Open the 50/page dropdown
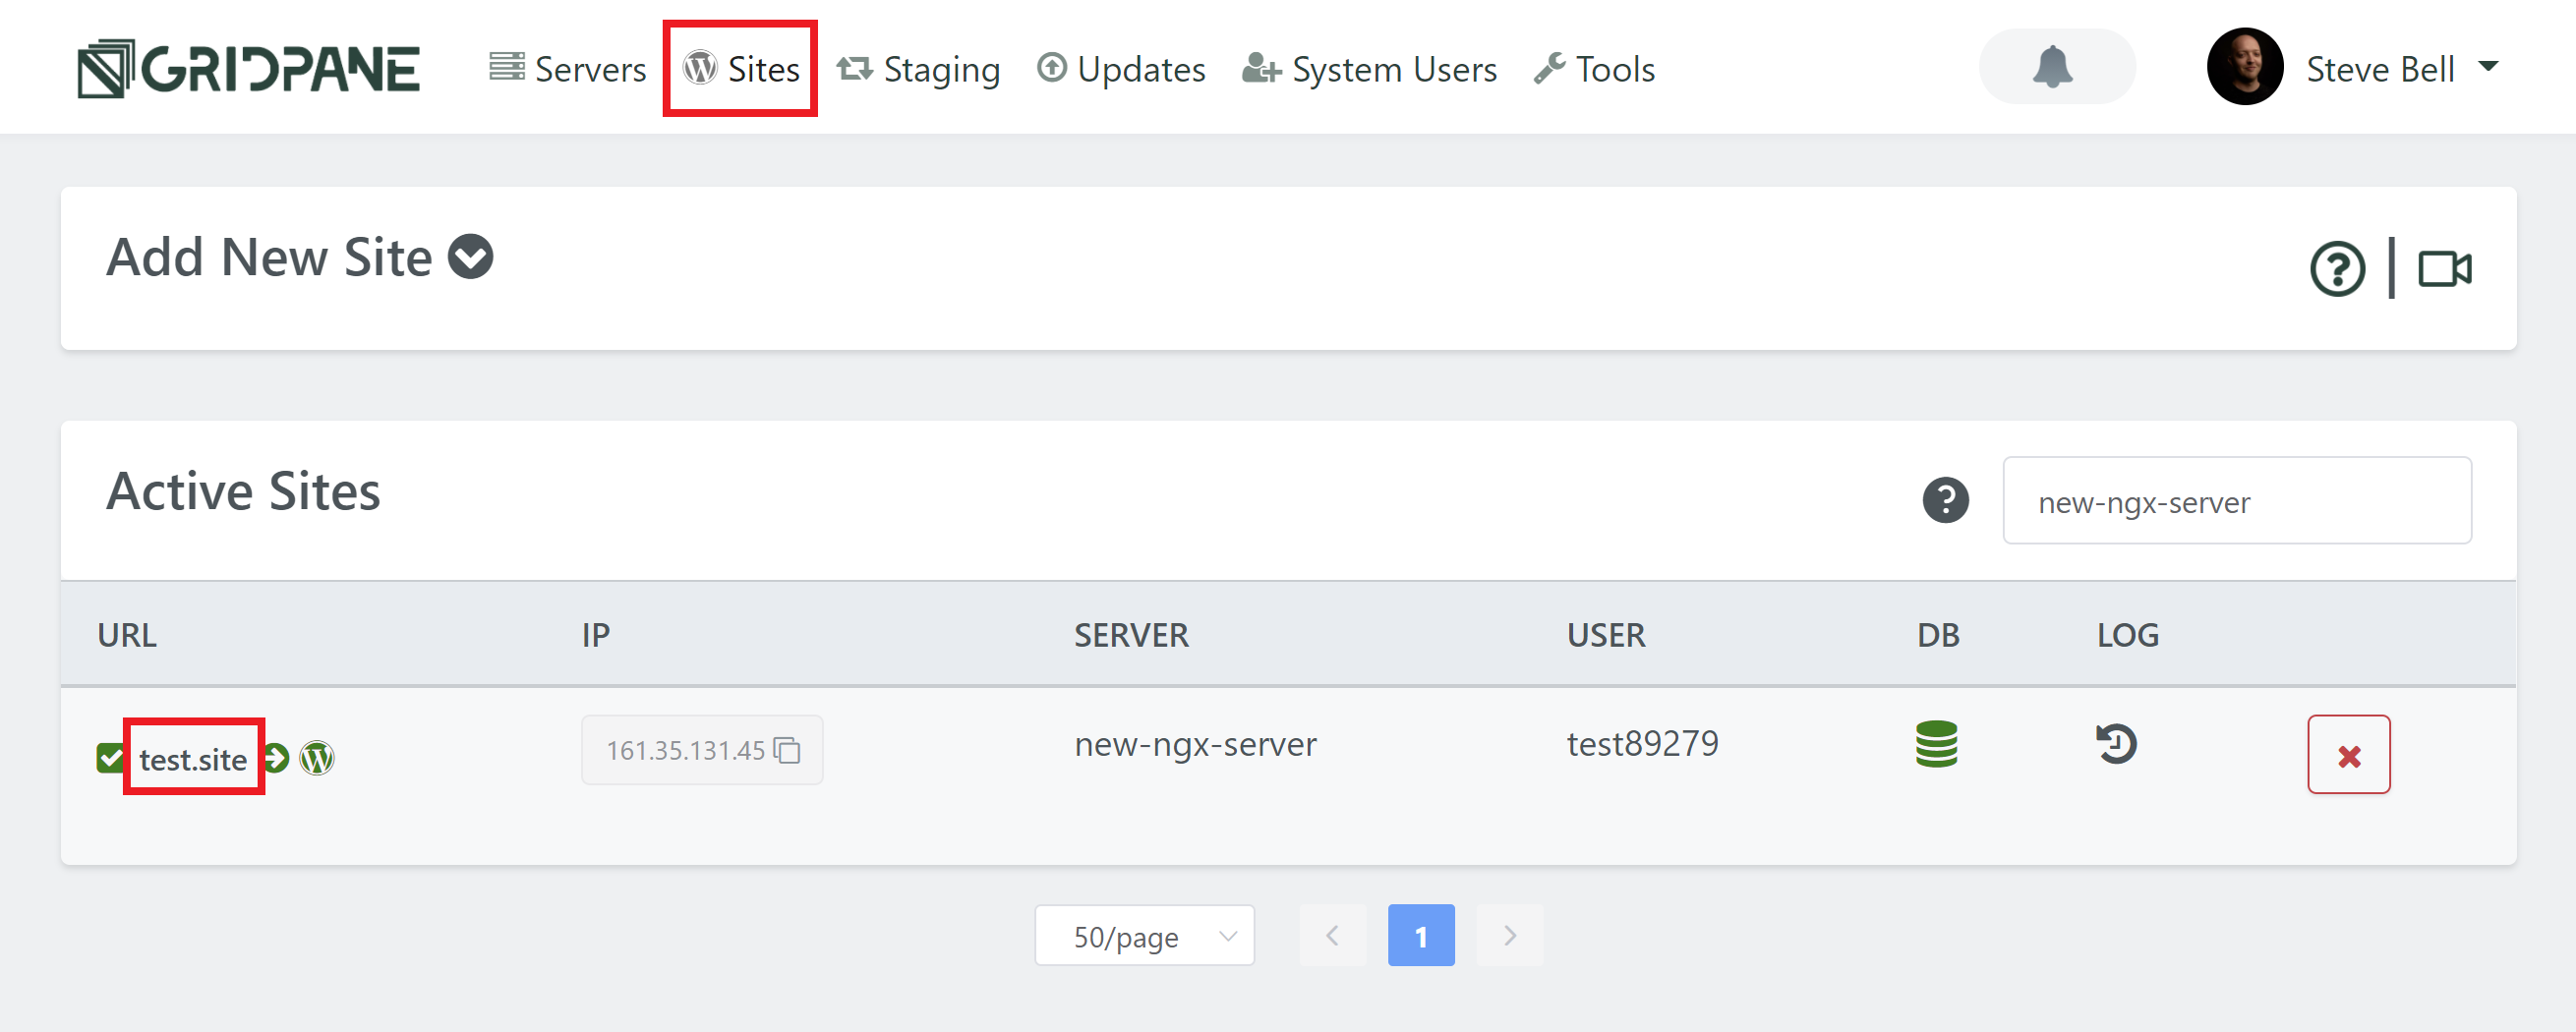The height and width of the screenshot is (1032, 2576). pos(1144,936)
